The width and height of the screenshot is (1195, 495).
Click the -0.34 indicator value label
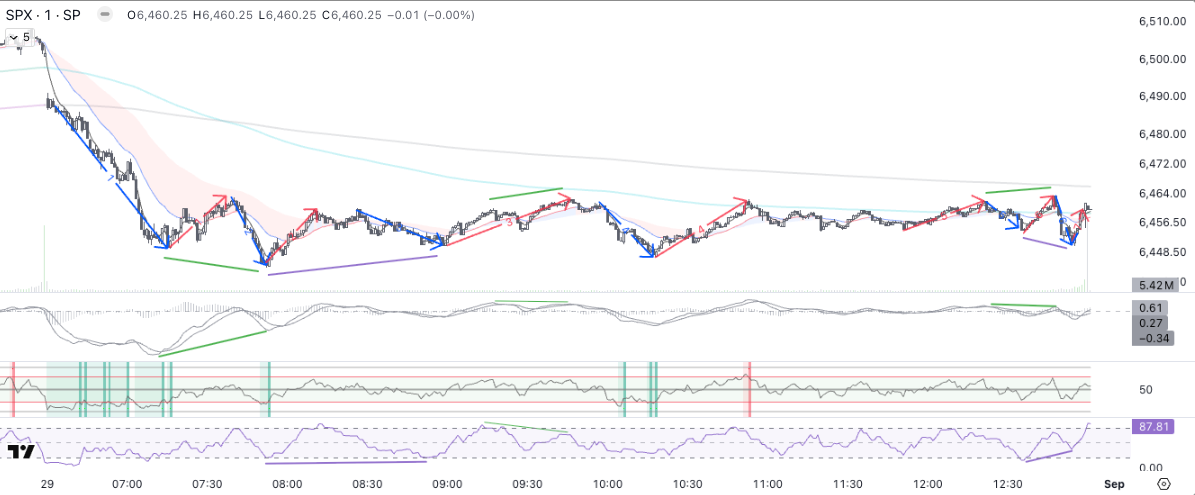click(1150, 338)
